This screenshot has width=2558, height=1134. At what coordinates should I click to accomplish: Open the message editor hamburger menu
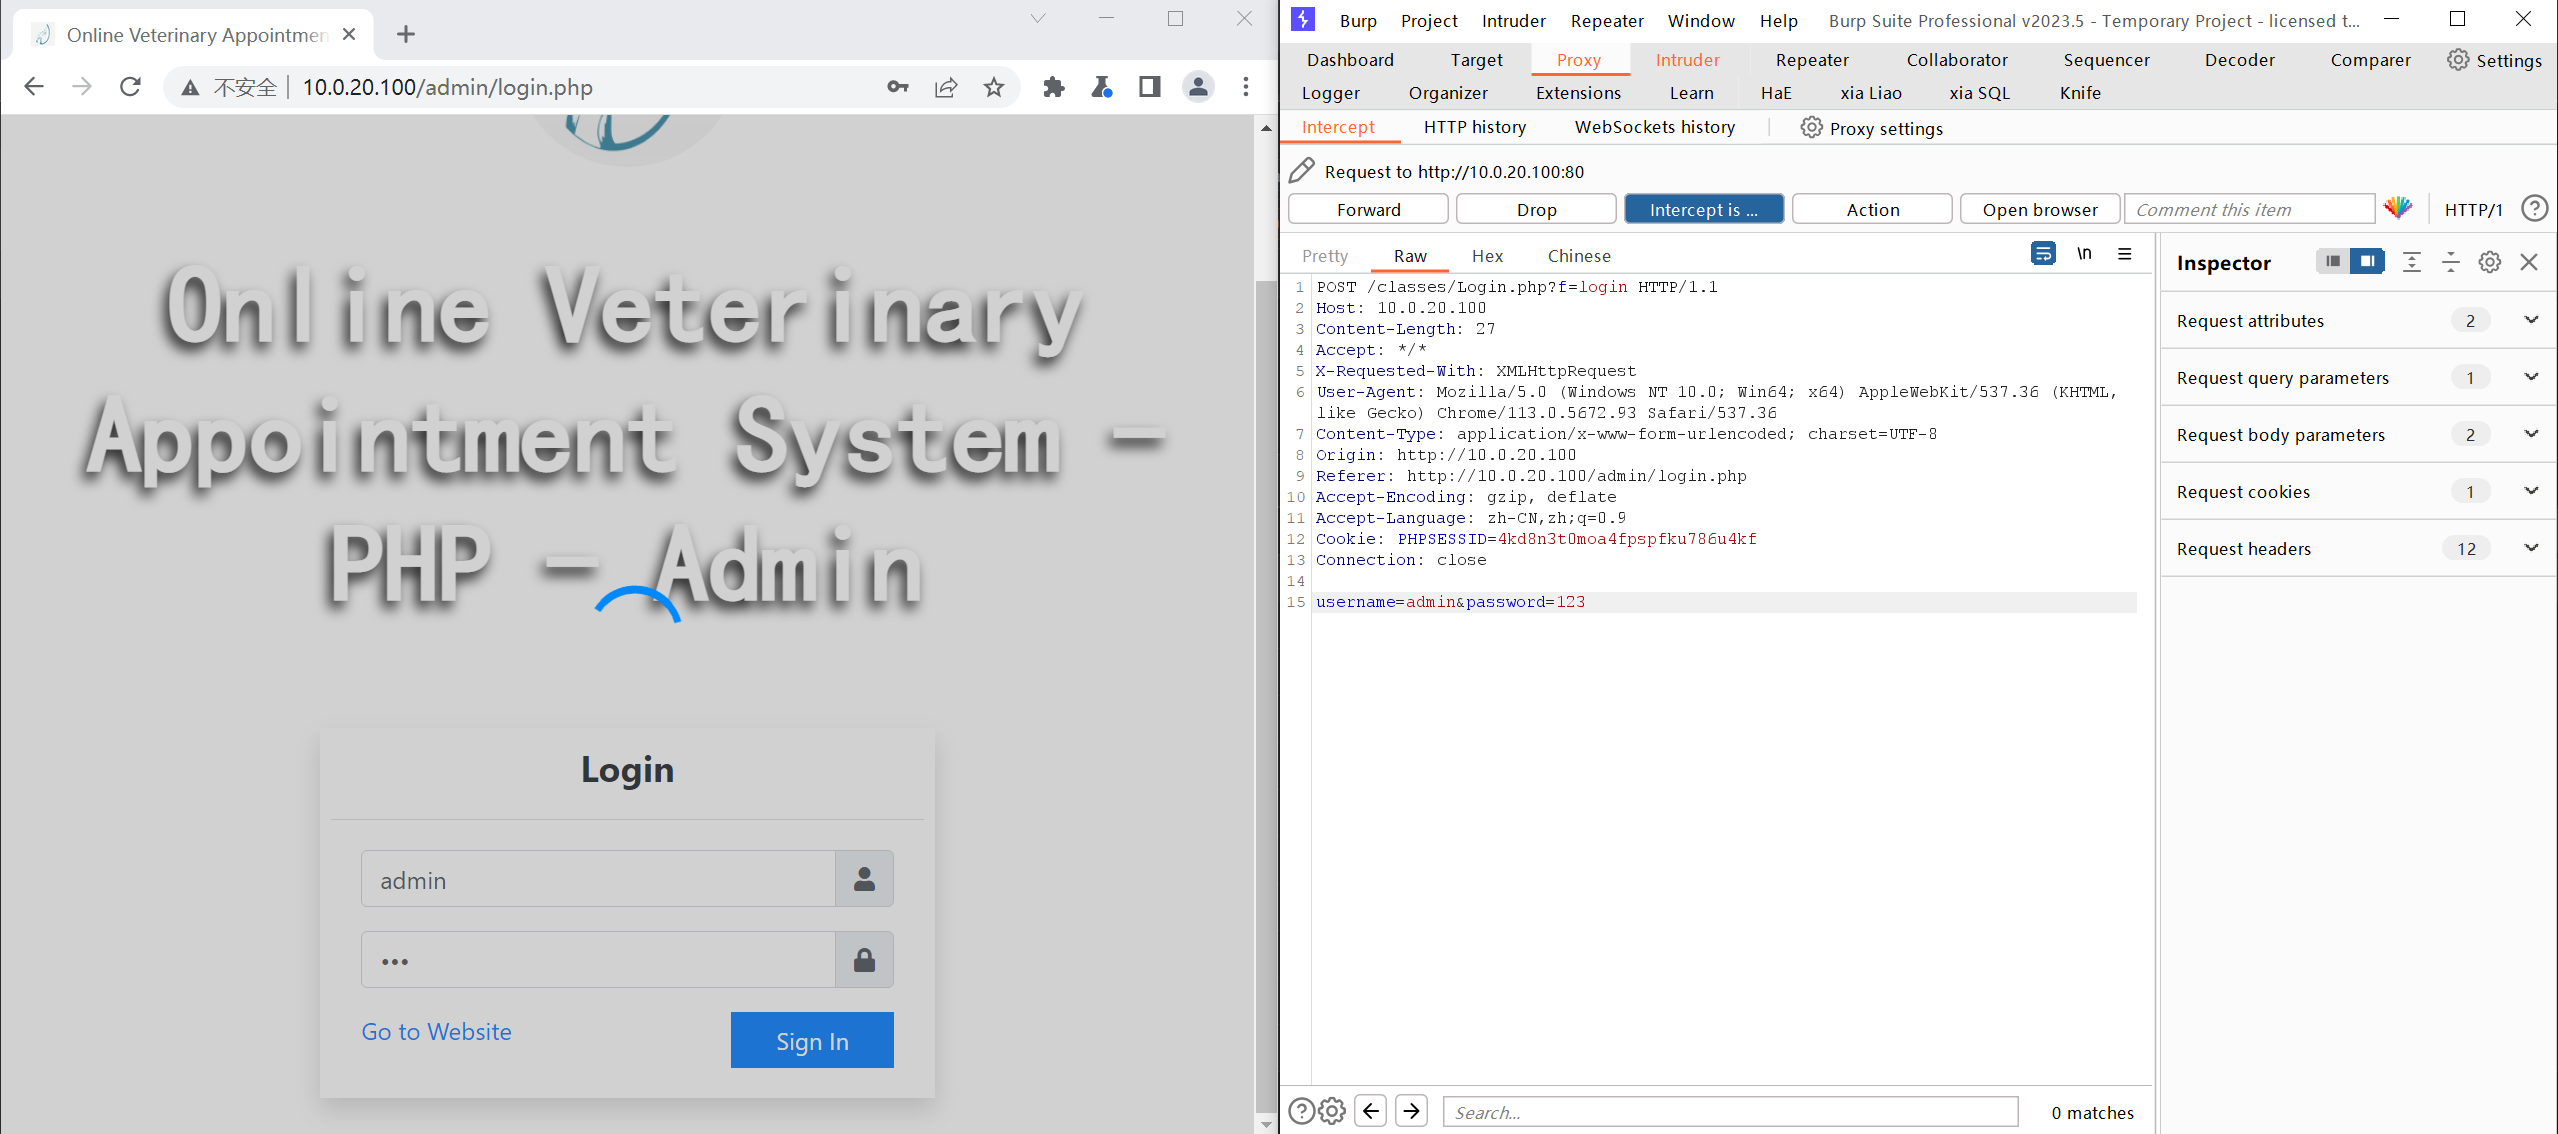pyautogui.click(x=2125, y=254)
